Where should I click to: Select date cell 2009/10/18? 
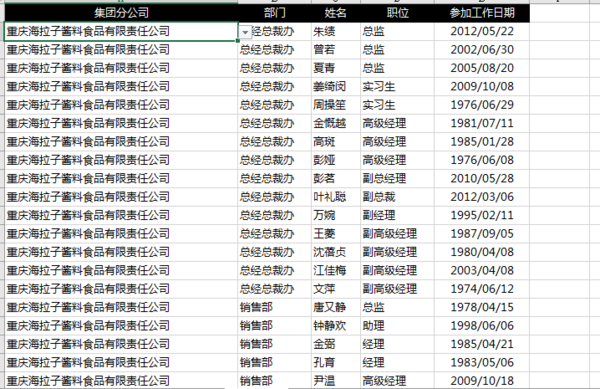482,381
